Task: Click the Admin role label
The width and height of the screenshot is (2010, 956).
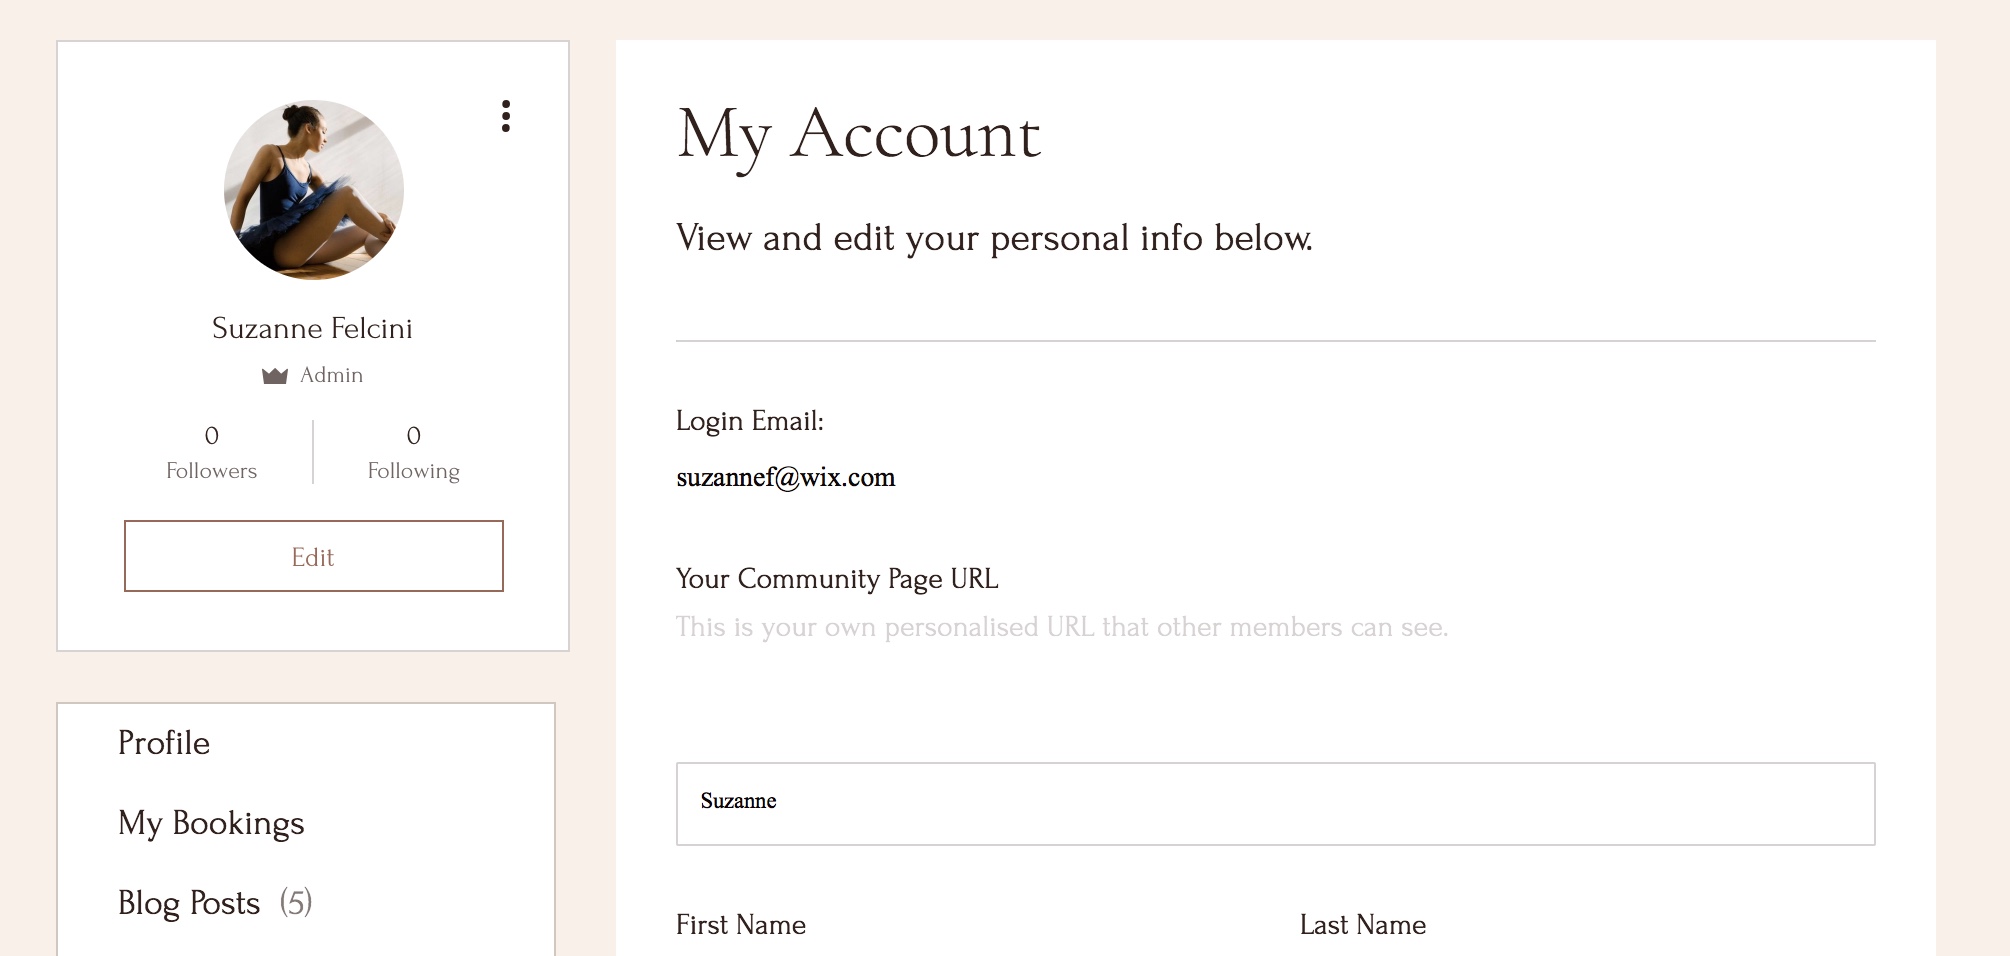Action: (x=331, y=375)
